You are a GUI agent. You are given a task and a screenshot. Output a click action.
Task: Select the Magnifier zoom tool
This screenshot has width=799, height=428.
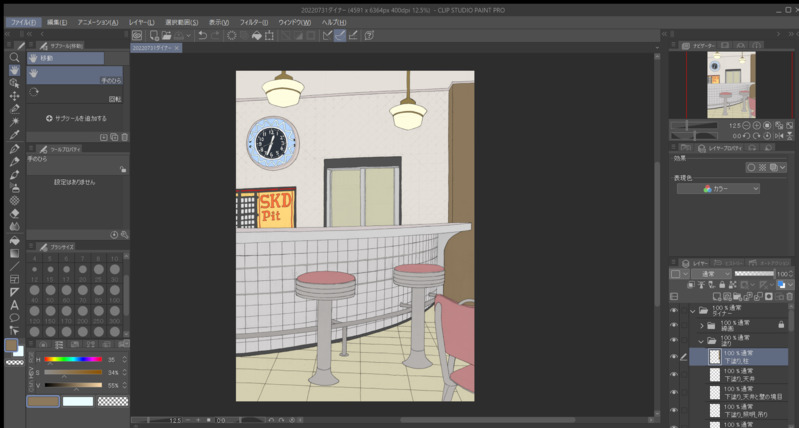[14, 58]
